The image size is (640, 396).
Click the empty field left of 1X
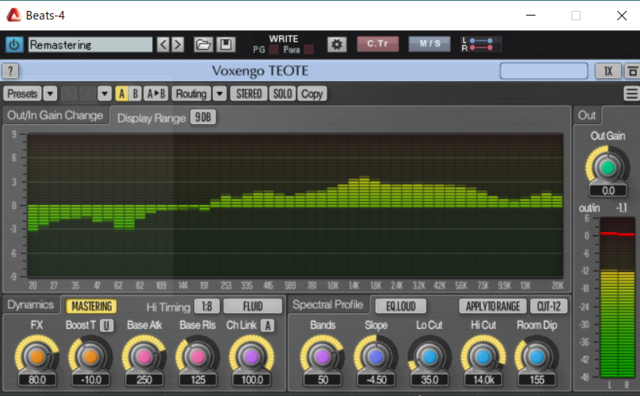[544, 71]
